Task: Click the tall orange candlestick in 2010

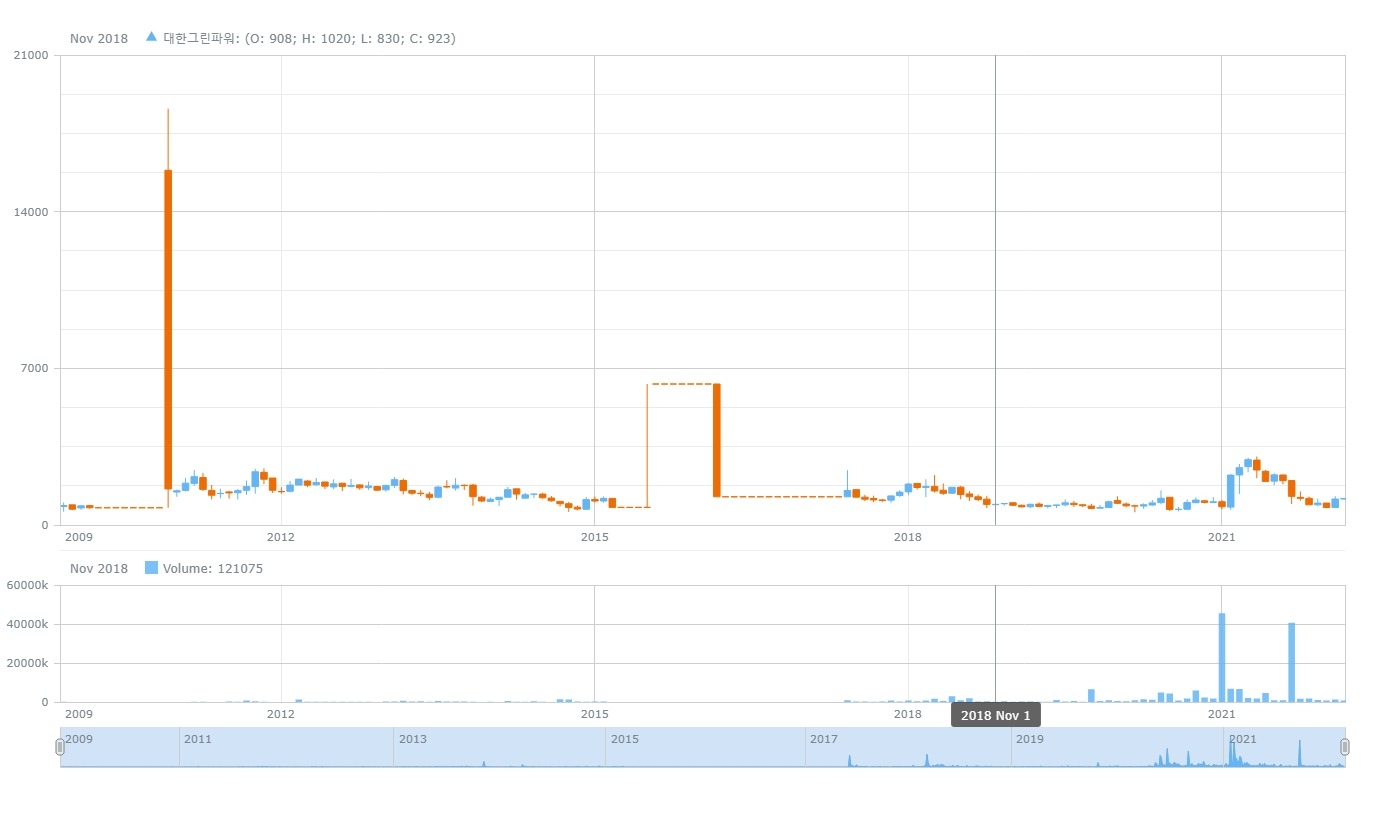Action: coord(168,328)
